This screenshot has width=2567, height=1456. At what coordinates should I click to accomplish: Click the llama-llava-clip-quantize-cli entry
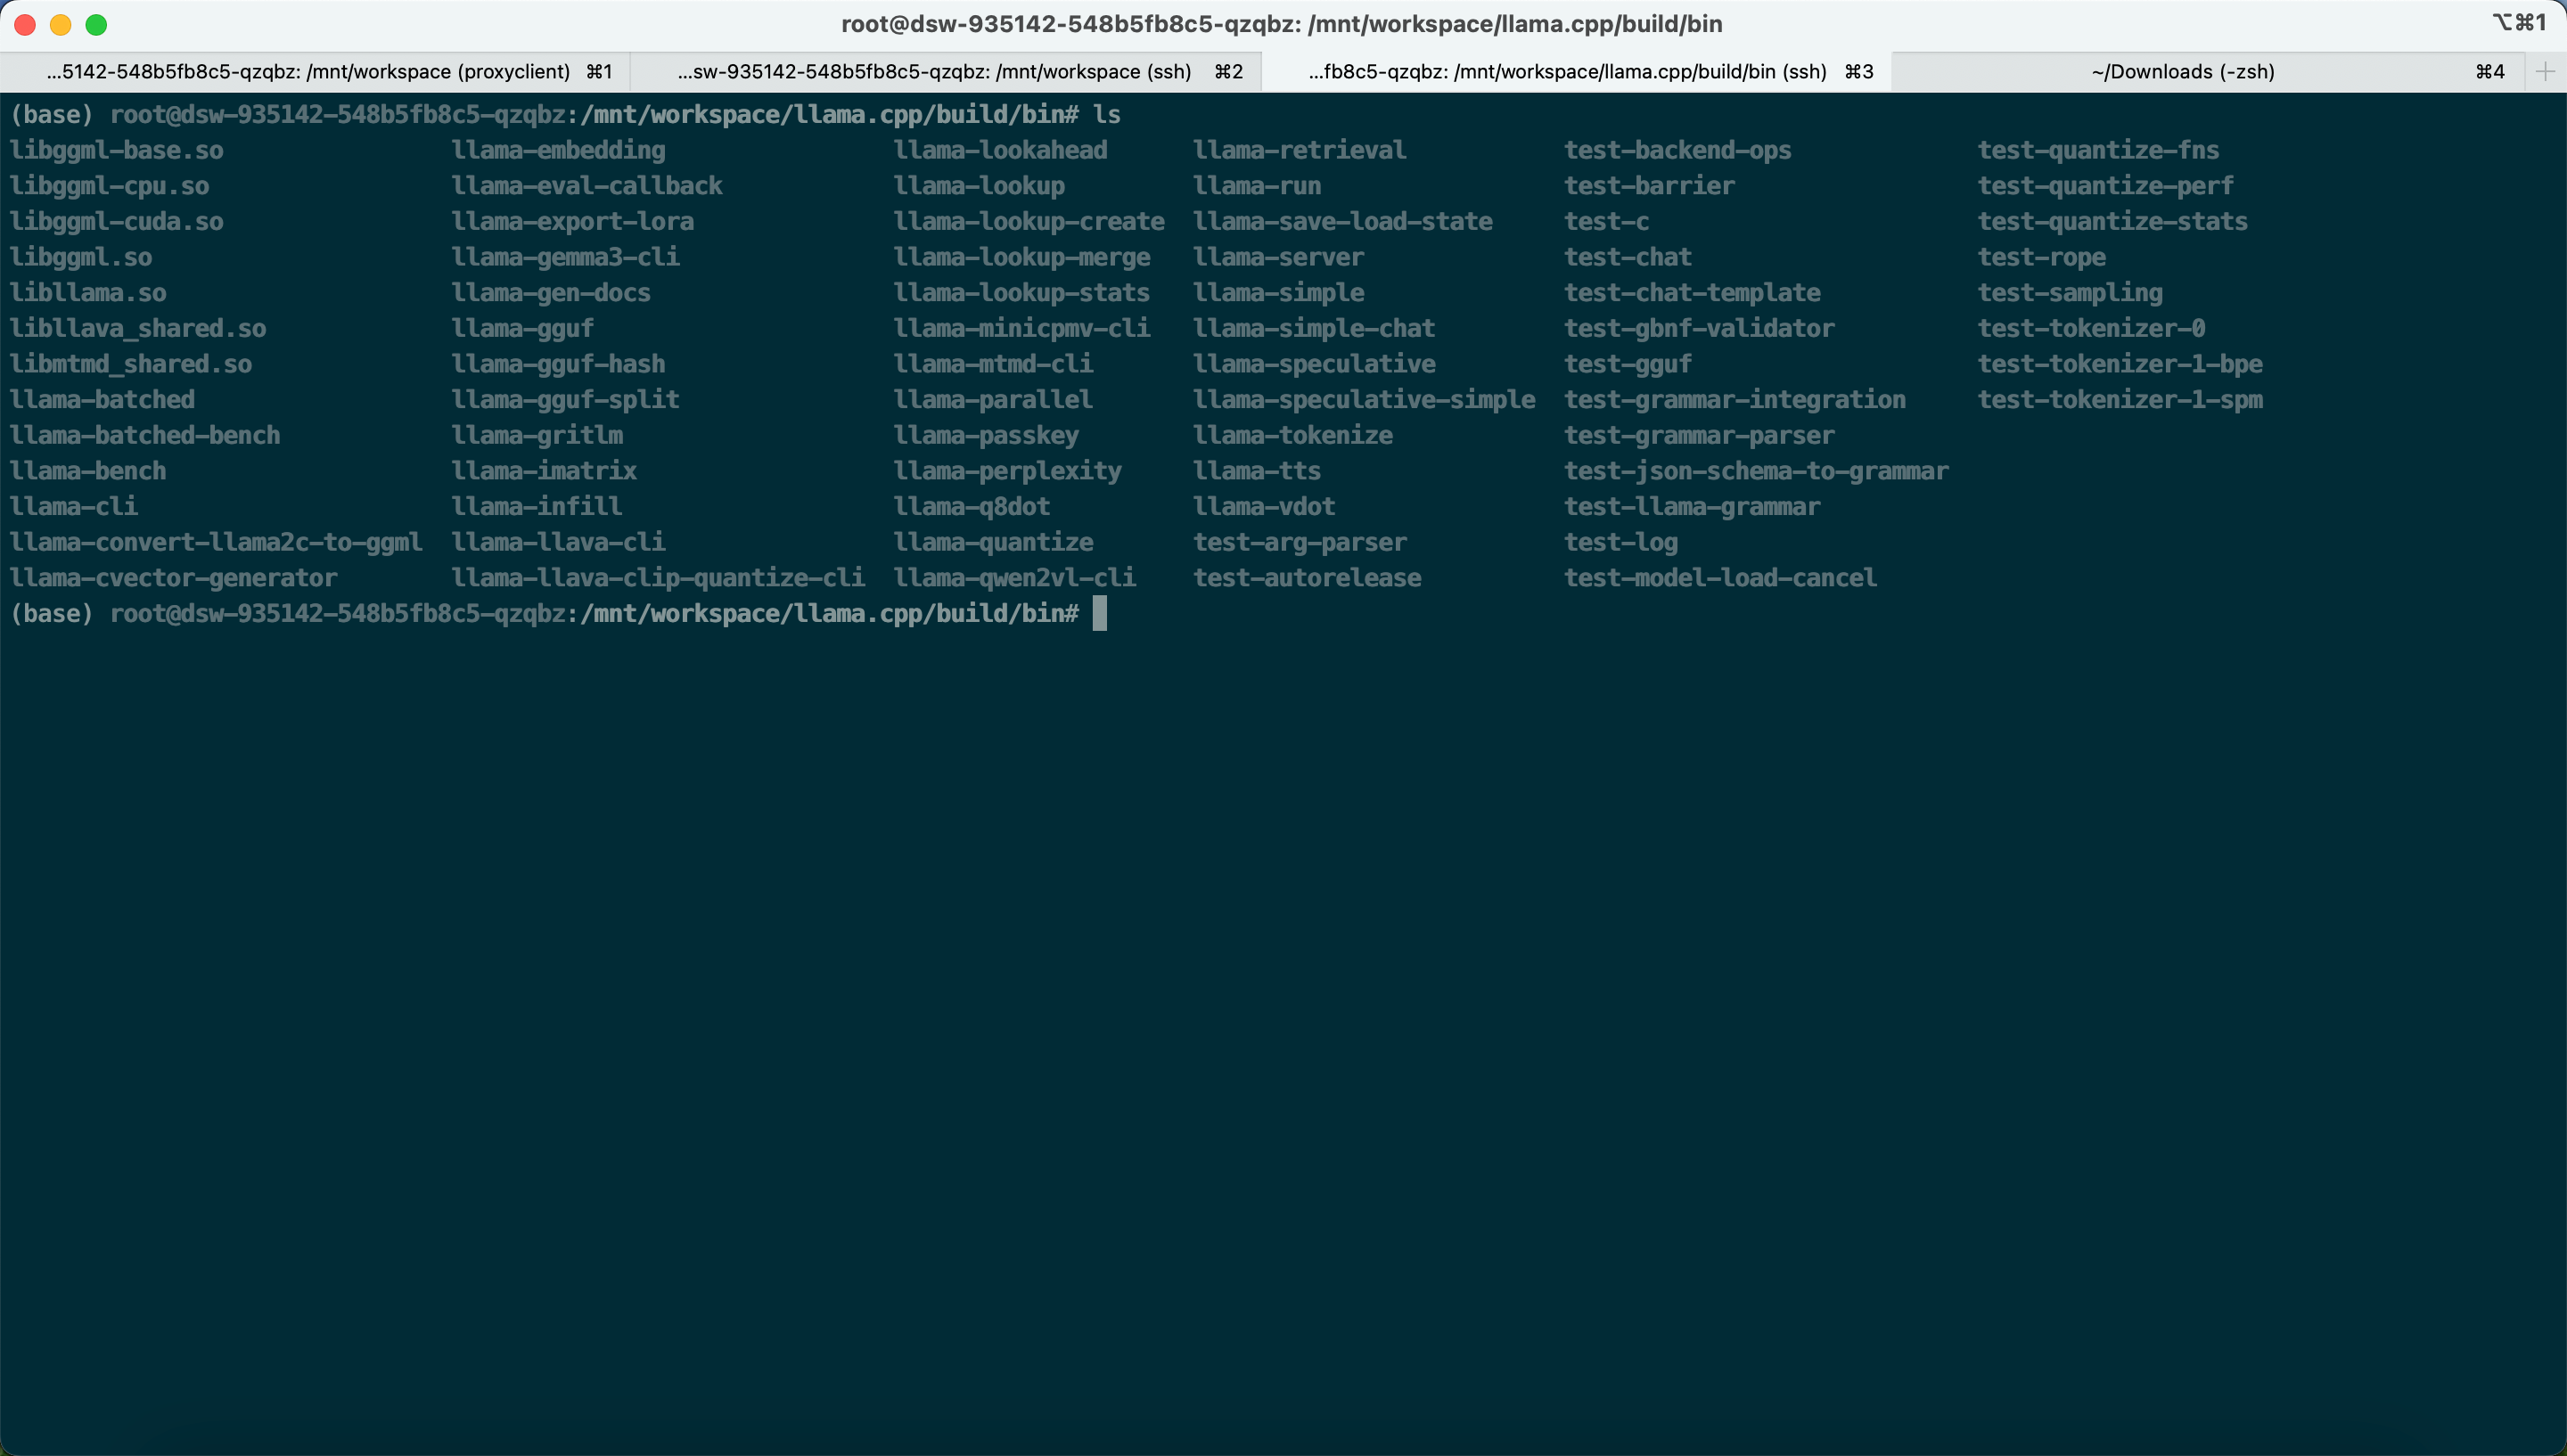658,578
